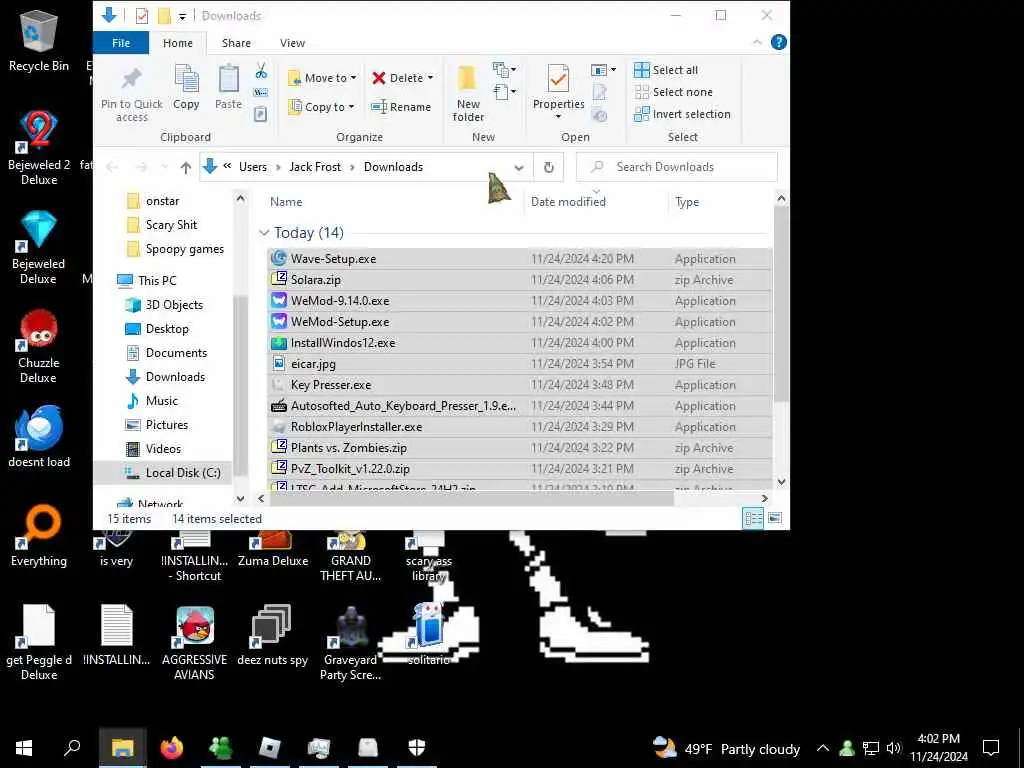Click Select all in the ribbon
This screenshot has width=1024, height=768.
click(666, 70)
